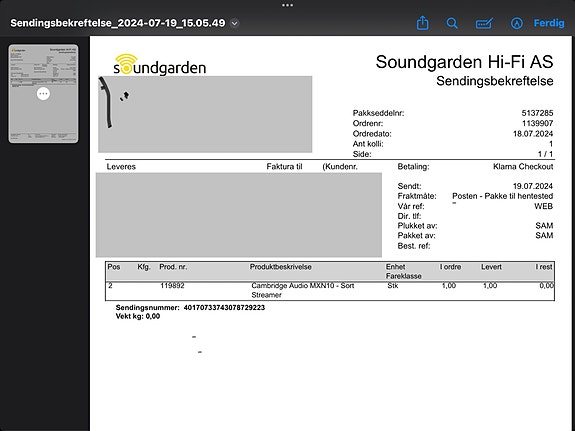
Task: Tap the Sendingsnummer tracking number
Action: click(x=224, y=307)
